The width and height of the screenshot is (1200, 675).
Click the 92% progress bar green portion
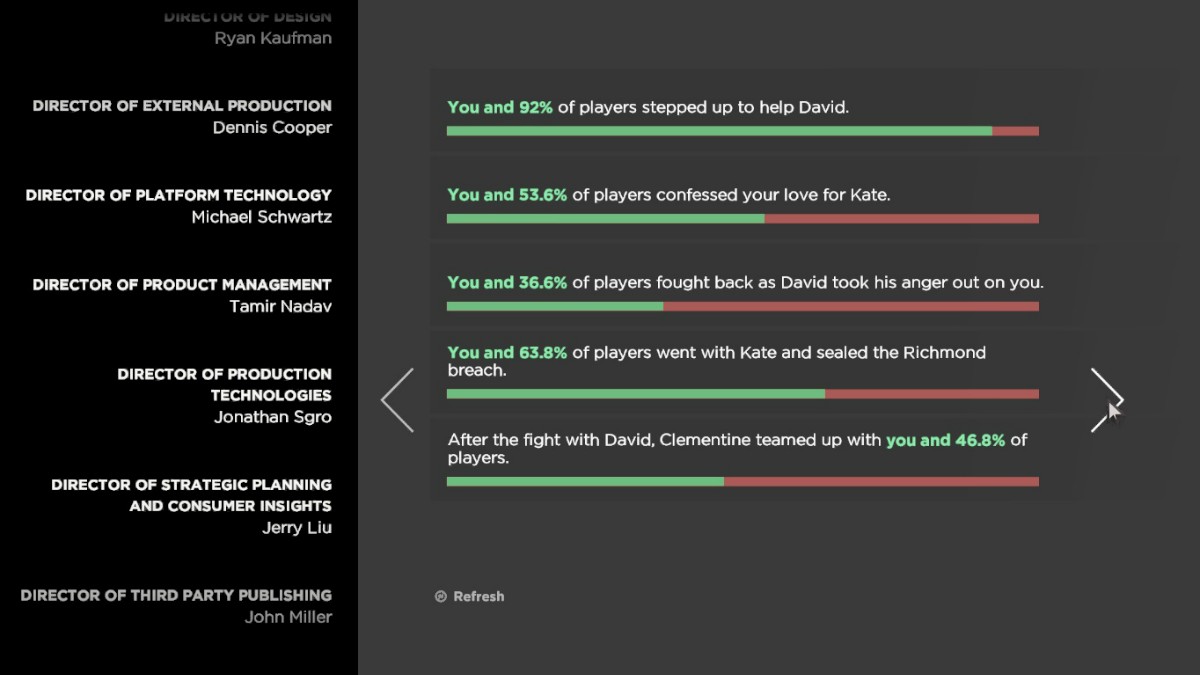pyautogui.click(x=718, y=131)
